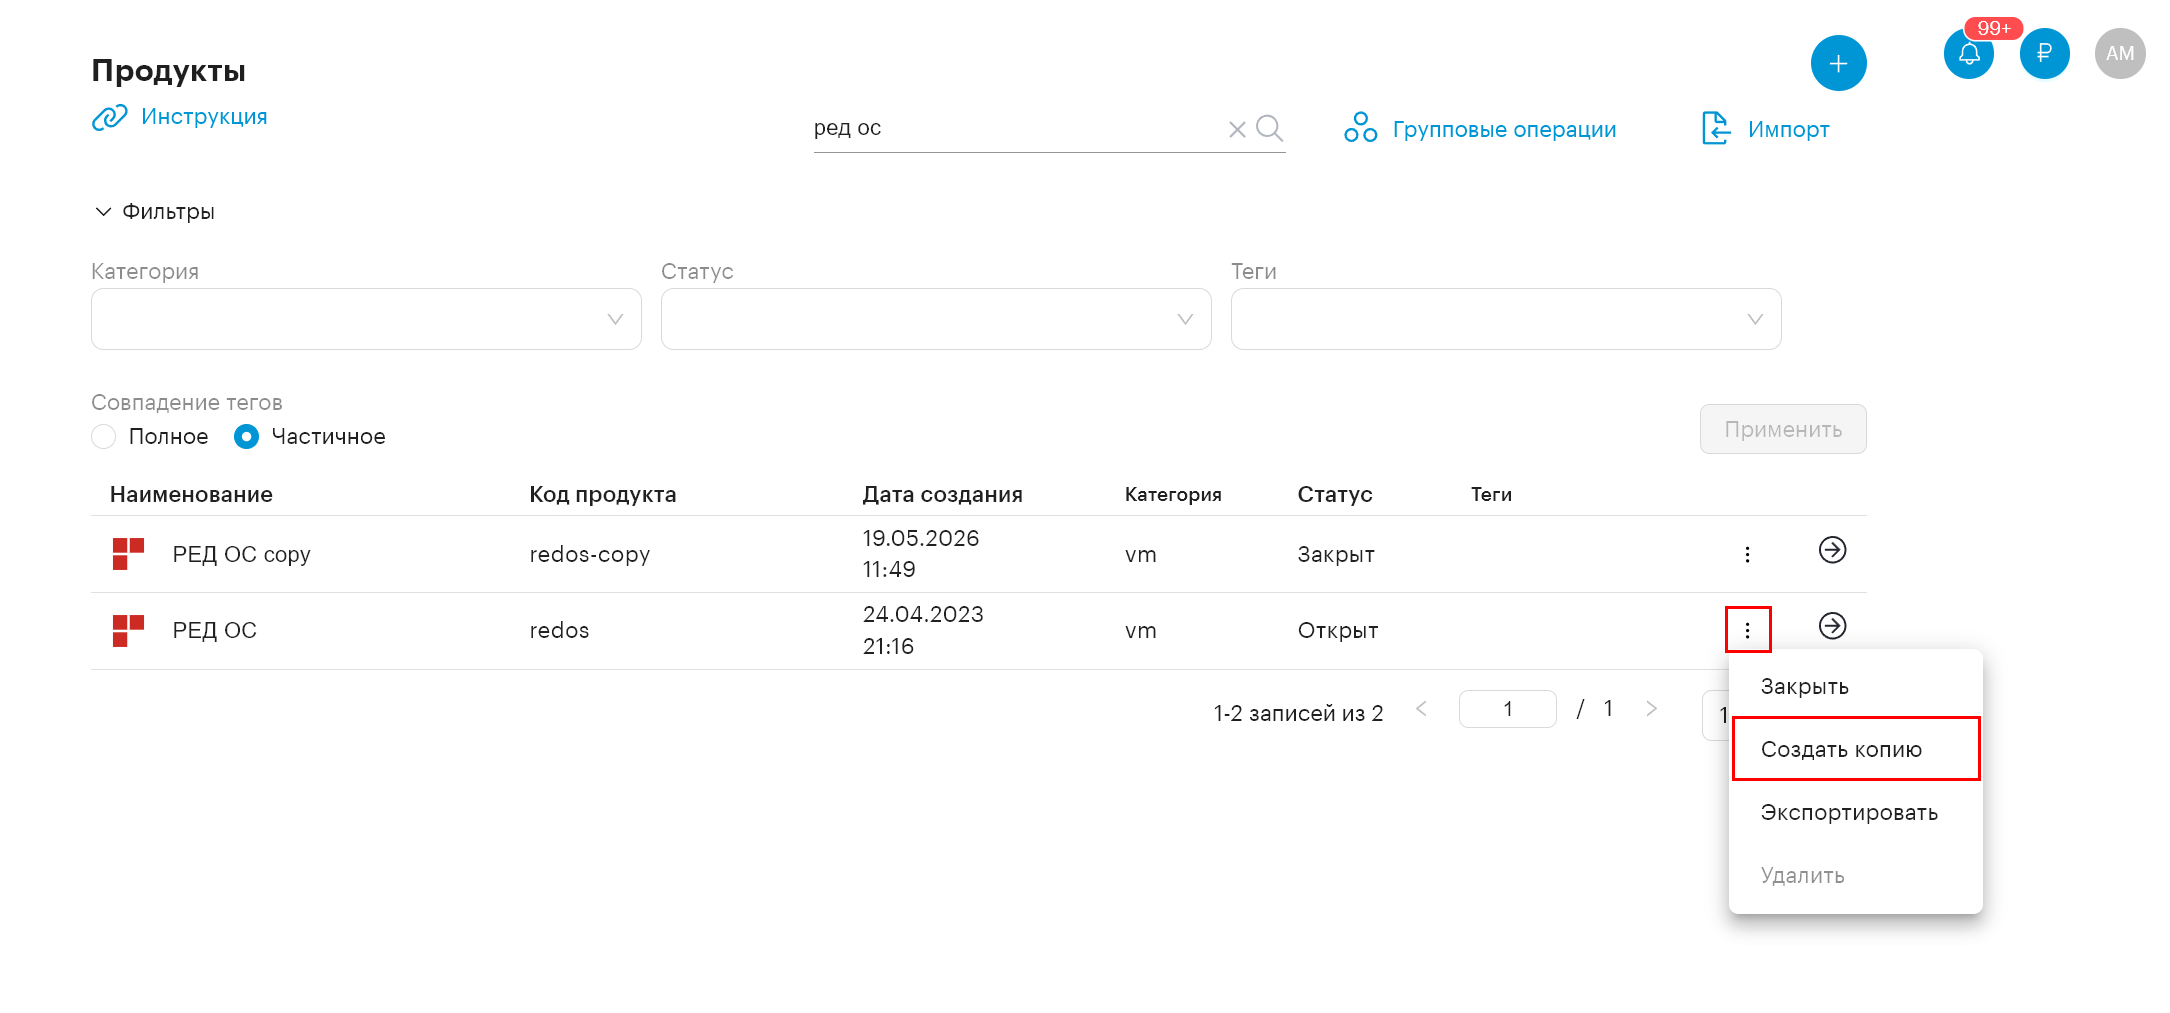The width and height of the screenshot is (2170, 1013).
Task: Click the Категория column header
Action: [x=1173, y=494]
